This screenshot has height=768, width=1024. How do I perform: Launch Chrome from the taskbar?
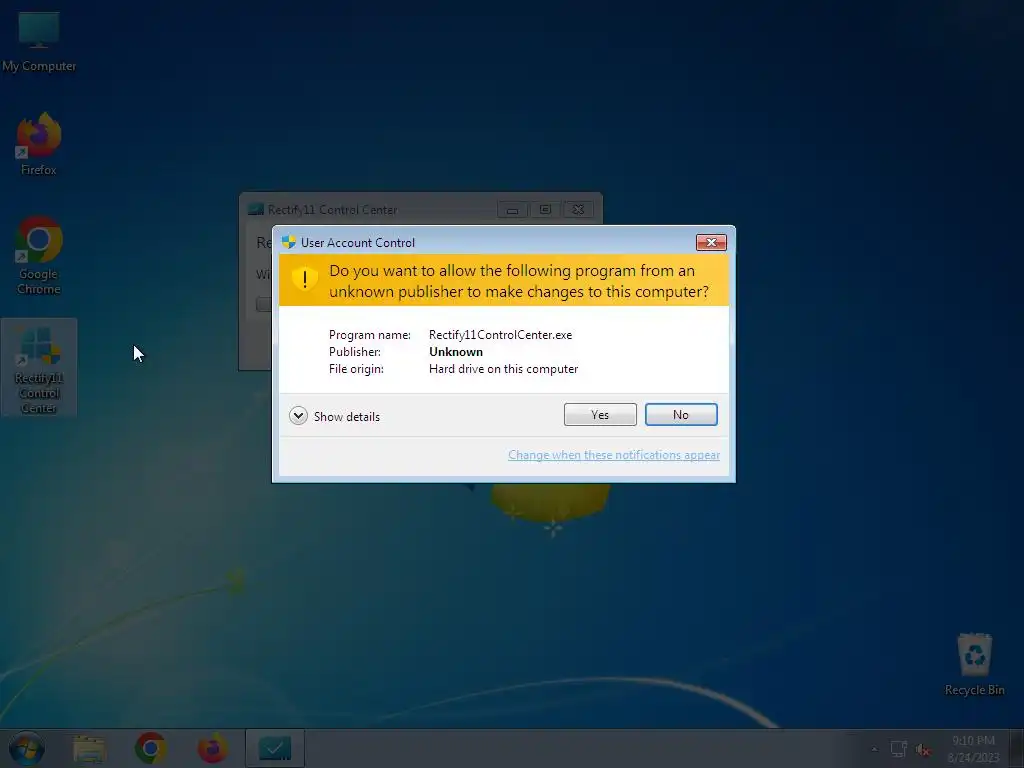tap(151, 748)
